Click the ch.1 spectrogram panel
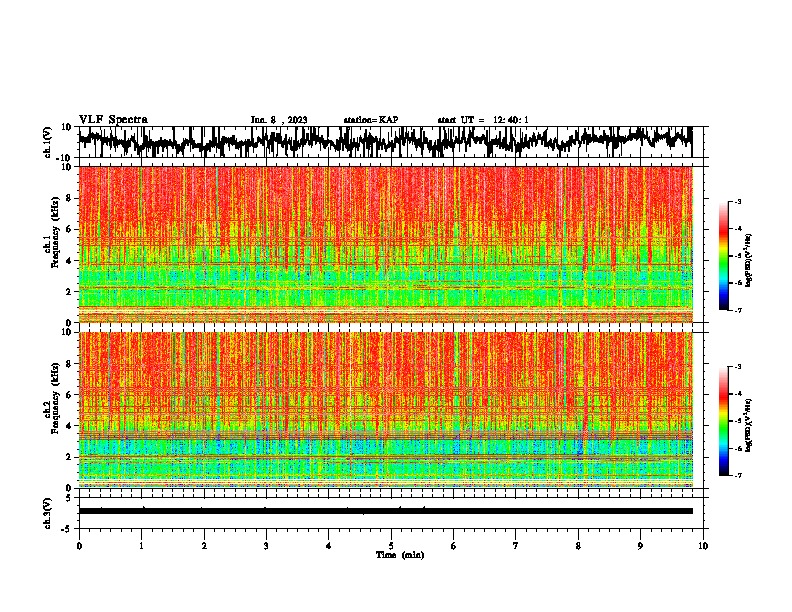792x612 pixels. point(385,244)
